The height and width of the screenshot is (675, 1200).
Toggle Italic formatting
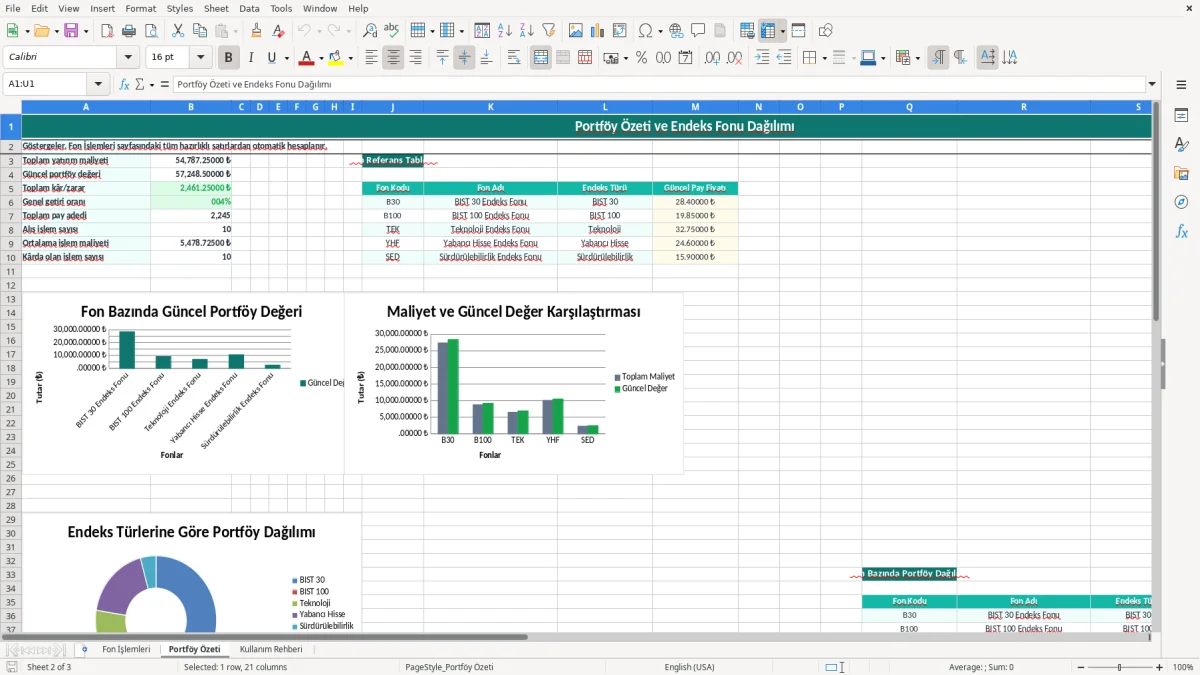click(x=250, y=58)
